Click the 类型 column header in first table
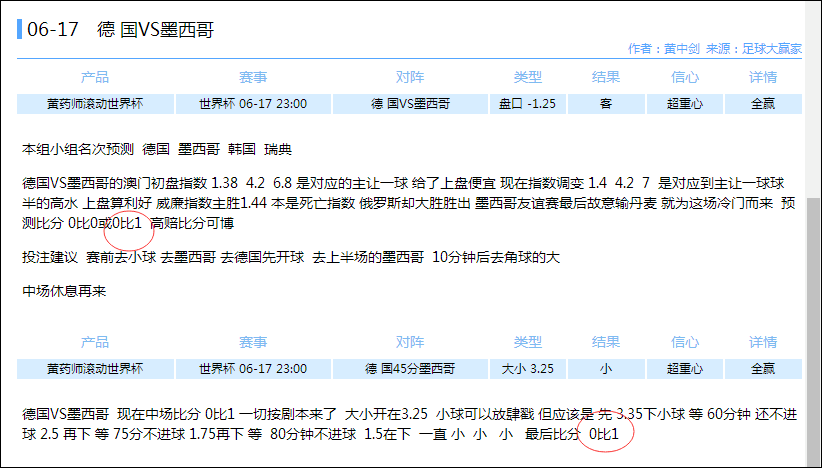The height and width of the screenshot is (468, 822). point(528,78)
